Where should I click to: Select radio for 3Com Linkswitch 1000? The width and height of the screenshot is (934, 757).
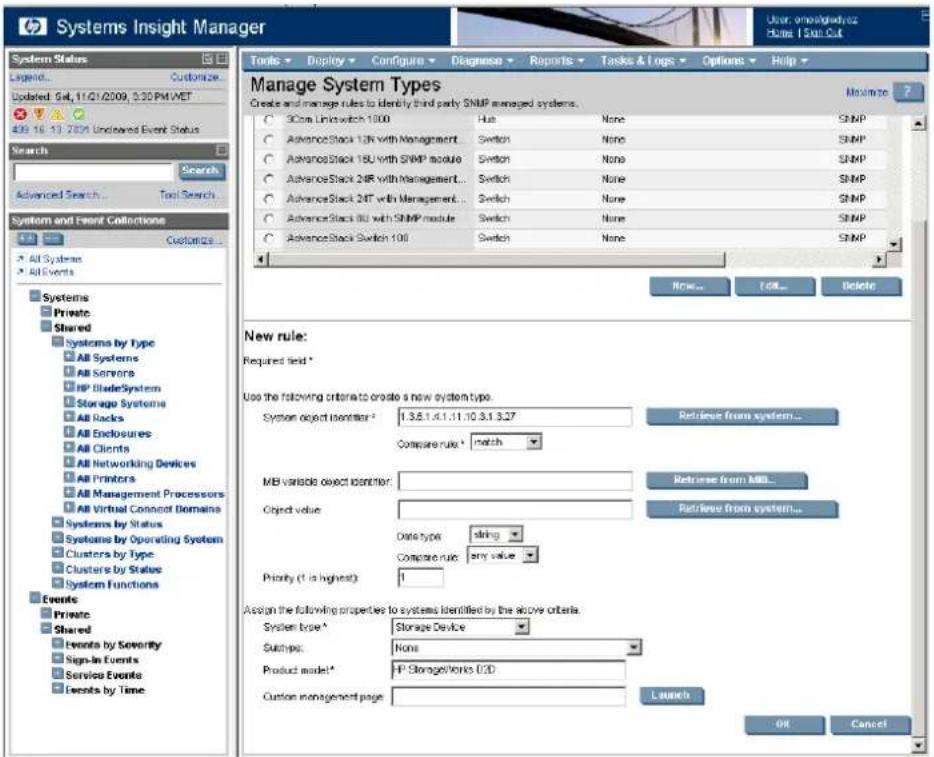point(269,120)
